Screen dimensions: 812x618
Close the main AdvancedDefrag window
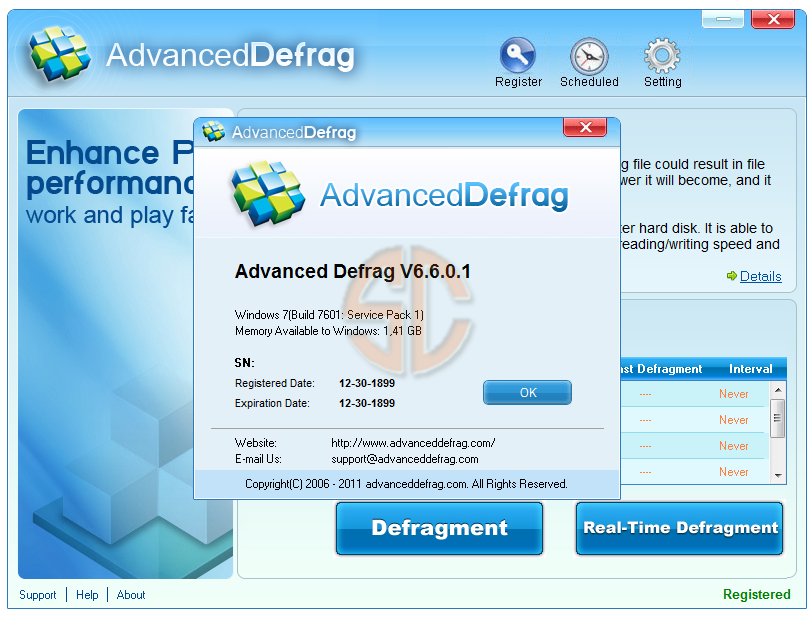click(x=773, y=19)
